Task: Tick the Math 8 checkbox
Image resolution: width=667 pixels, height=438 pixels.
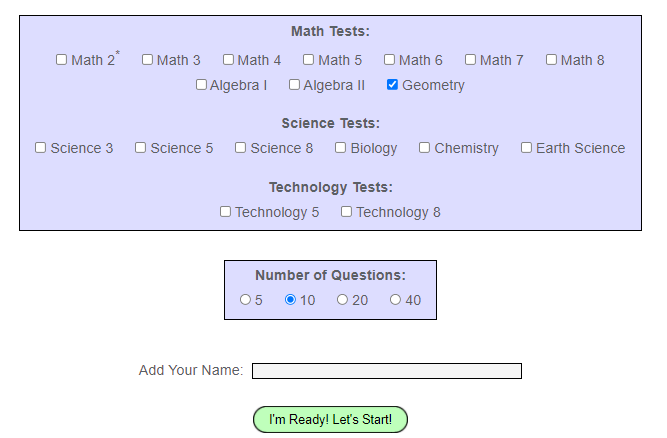Action: pos(552,60)
